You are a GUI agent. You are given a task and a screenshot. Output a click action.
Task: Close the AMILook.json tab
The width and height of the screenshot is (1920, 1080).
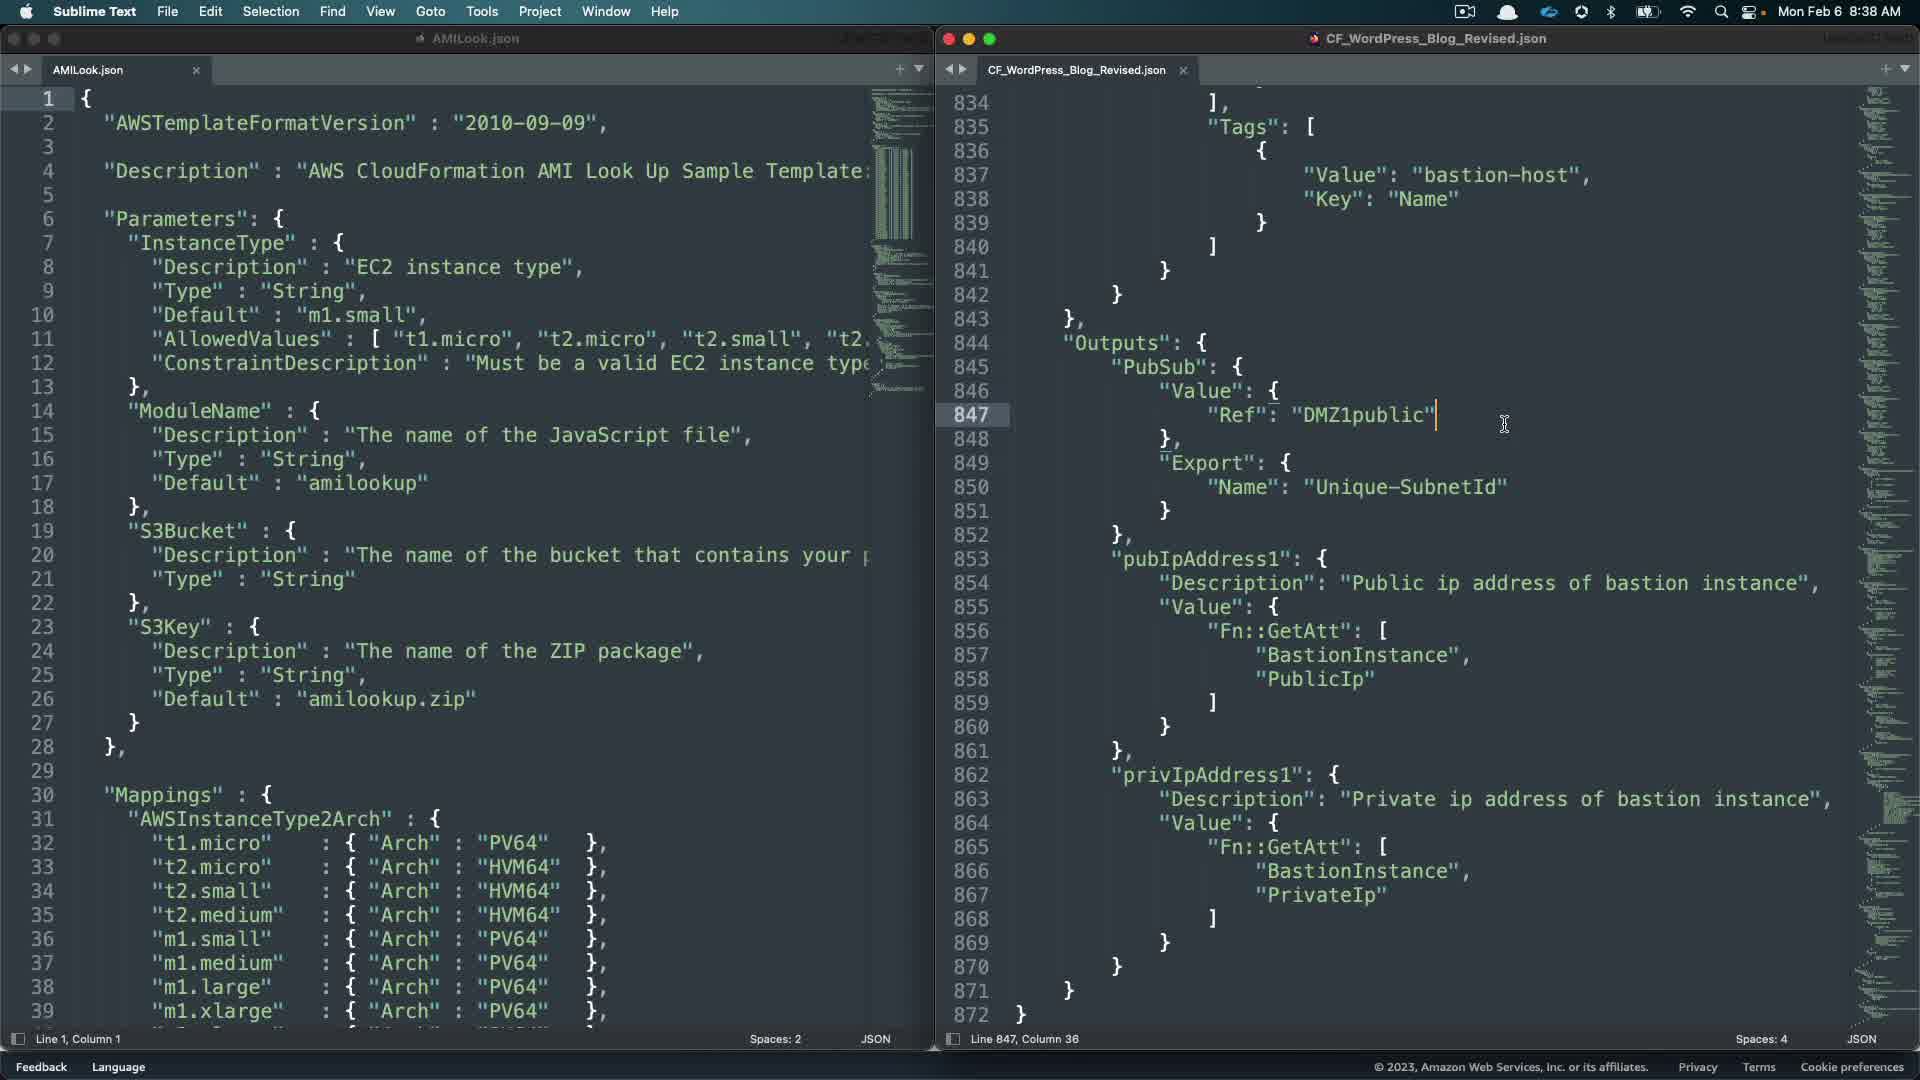196,70
